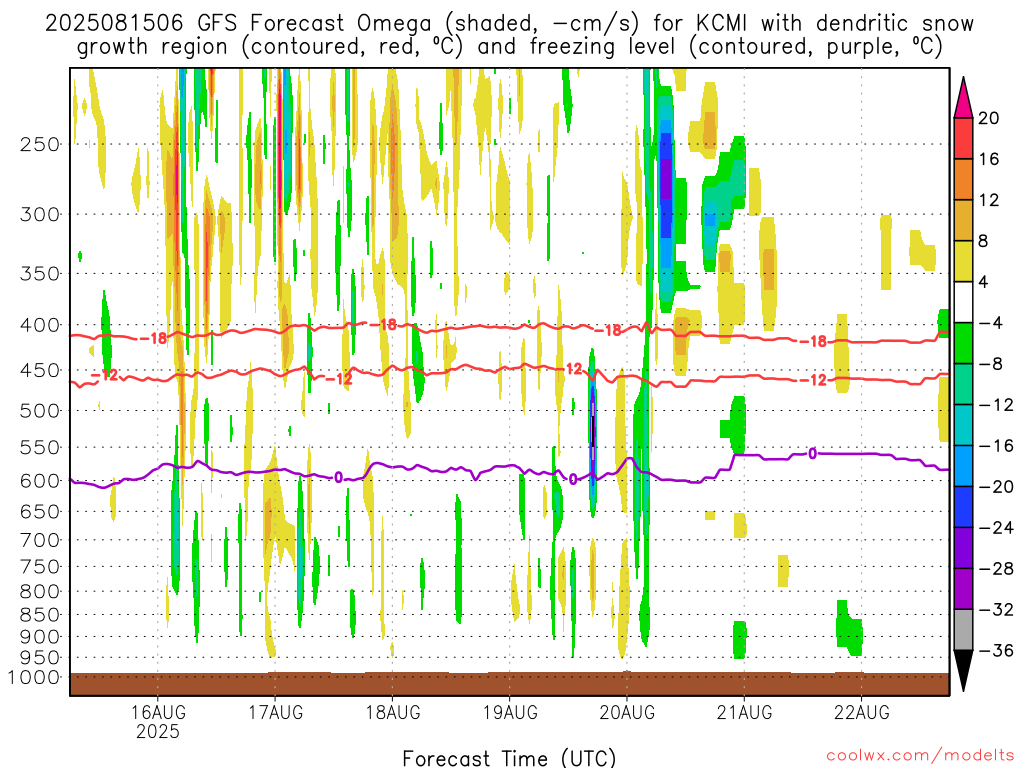Click the colorbar tick label -28
The width and height of the screenshot is (1024, 768).
pos(996,569)
